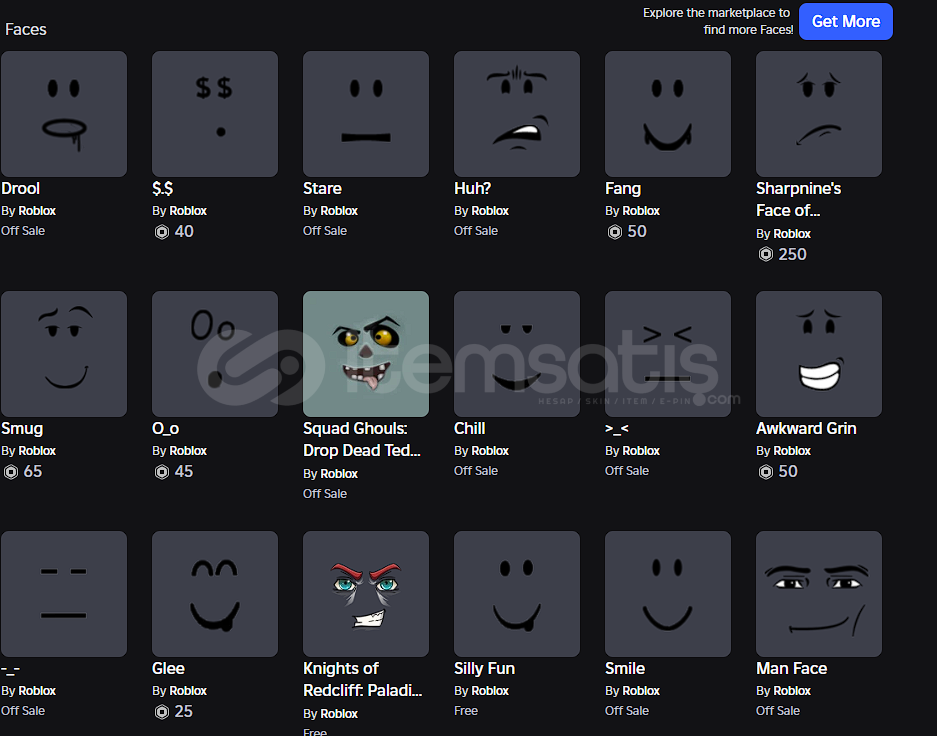This screenshot has width=937, height=736.
Task: Click the $.$ item title
Action: pos(163,189)
